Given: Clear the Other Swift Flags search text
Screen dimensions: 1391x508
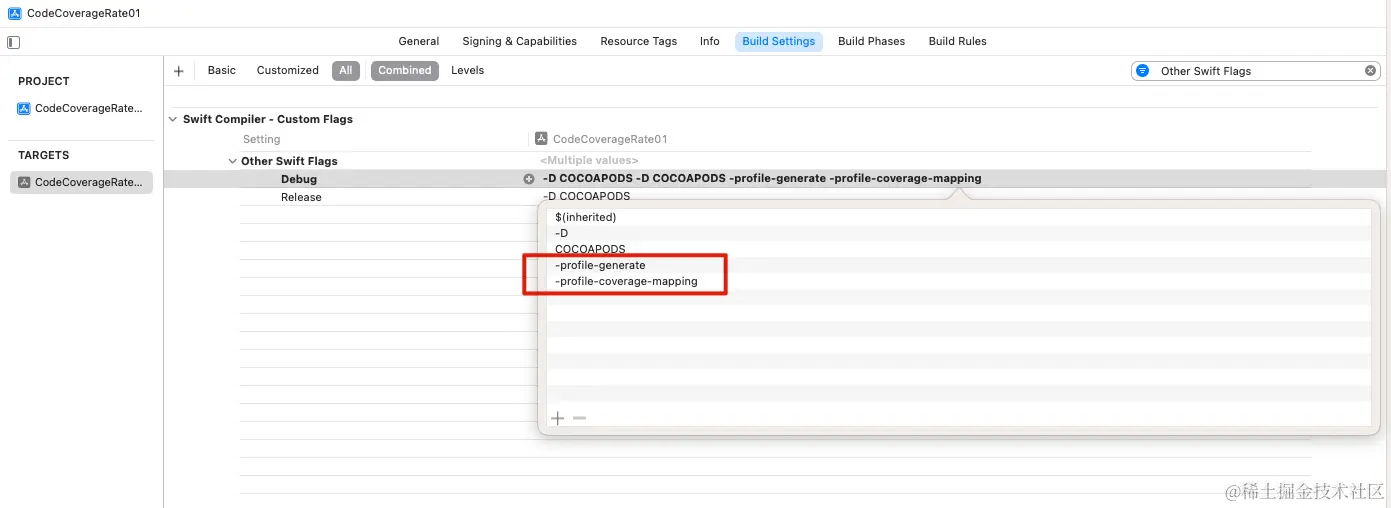Looking at the screenshot, I should pyautogui.click(x=1370, y=71).
